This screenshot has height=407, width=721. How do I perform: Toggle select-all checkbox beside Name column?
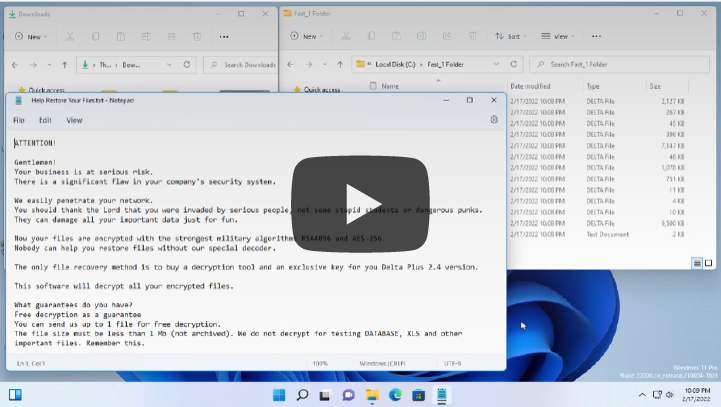(x=373, y=86)
